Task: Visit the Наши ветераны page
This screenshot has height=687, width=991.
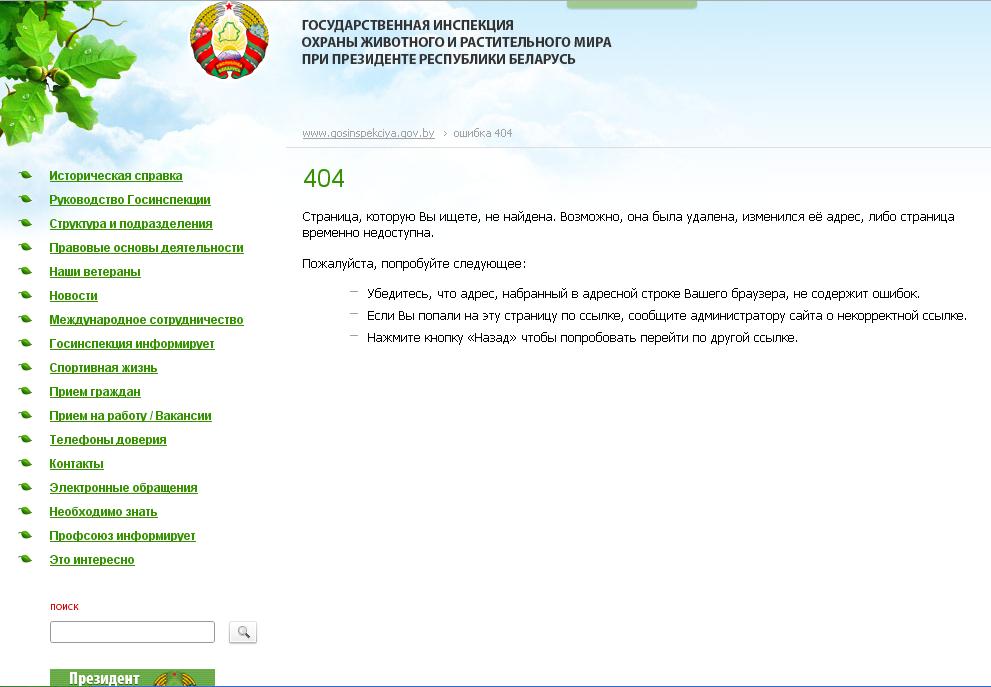Action: click(x=95, y=272)
